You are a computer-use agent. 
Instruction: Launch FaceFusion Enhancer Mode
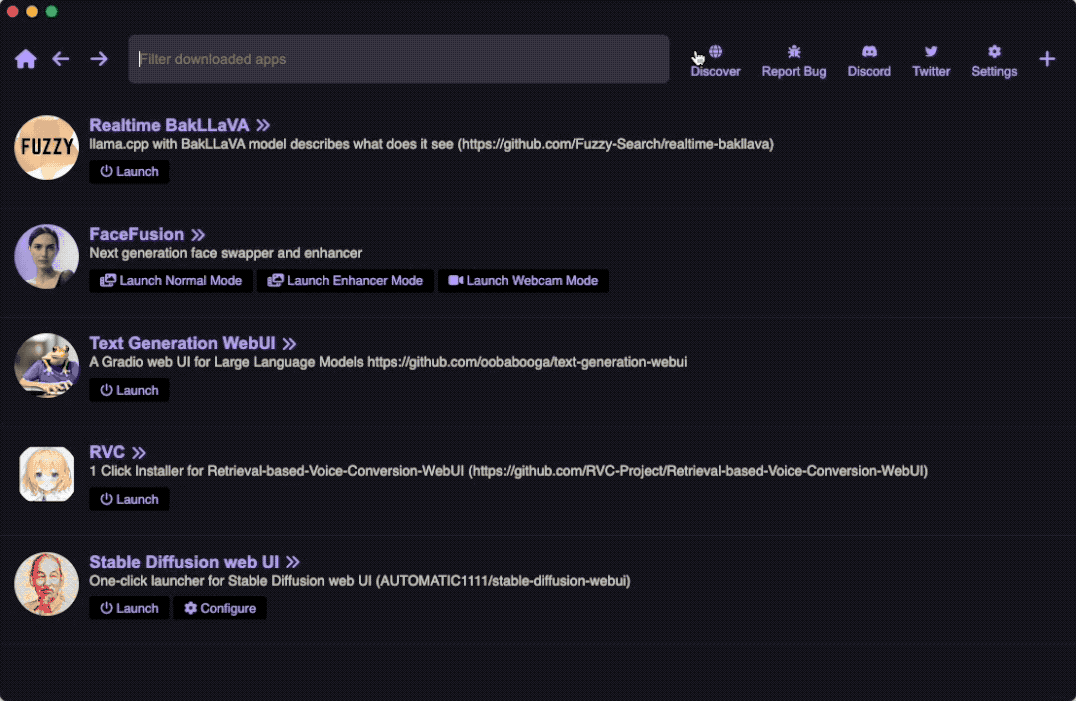[x=345, y=281]
